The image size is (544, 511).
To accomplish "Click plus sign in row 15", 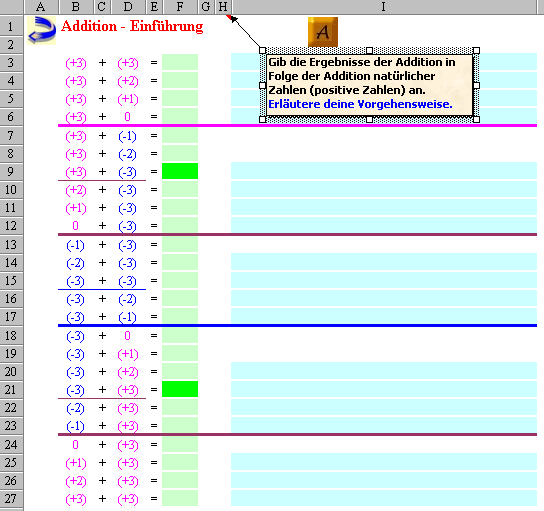I will pyautogui.click(x=102, y=280).
